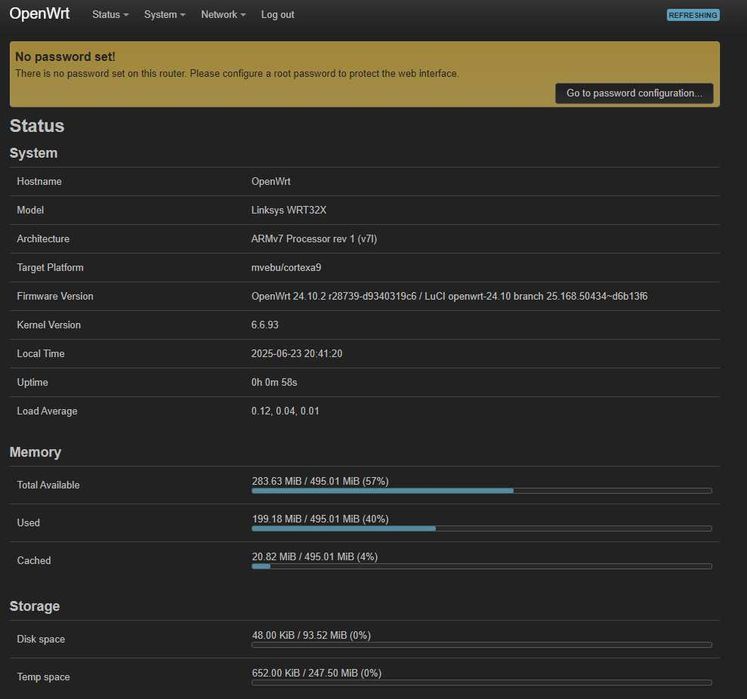Click the Used memory label

(x=28, y=523)
